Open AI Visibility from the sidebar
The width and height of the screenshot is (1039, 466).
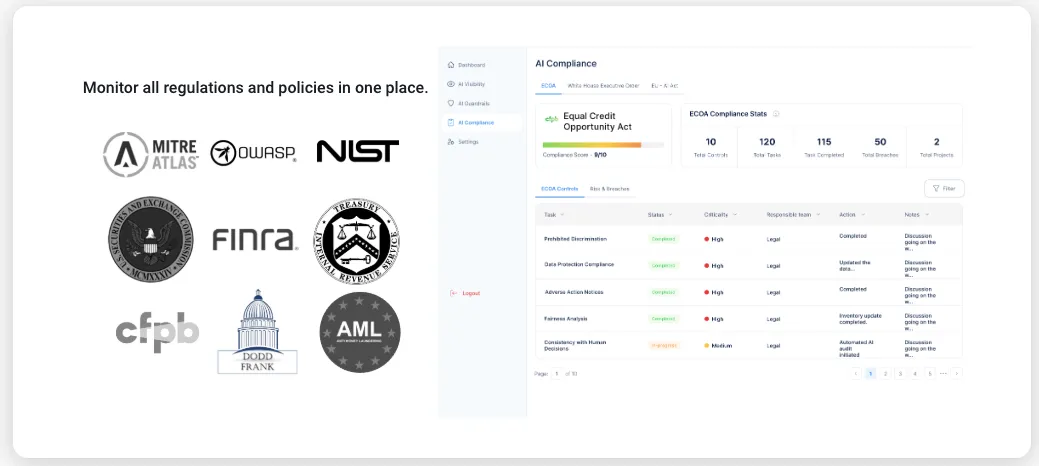click(x=466, y=84)
